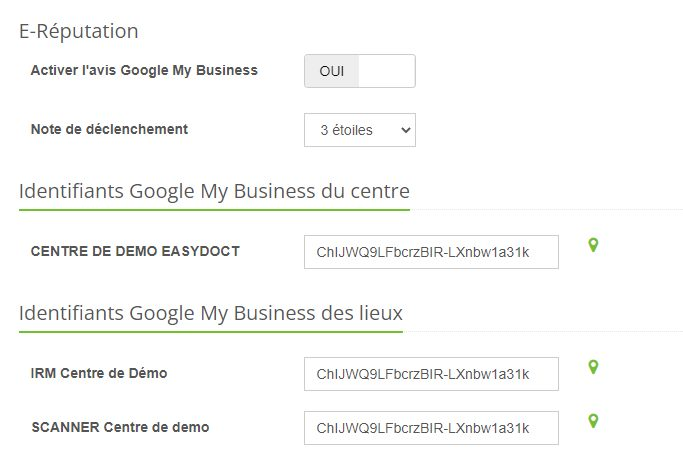Viewport: 683px width, 465px height.
Task: Open the Note de déclenchement dropdown
Action: (x=359, y=130)
